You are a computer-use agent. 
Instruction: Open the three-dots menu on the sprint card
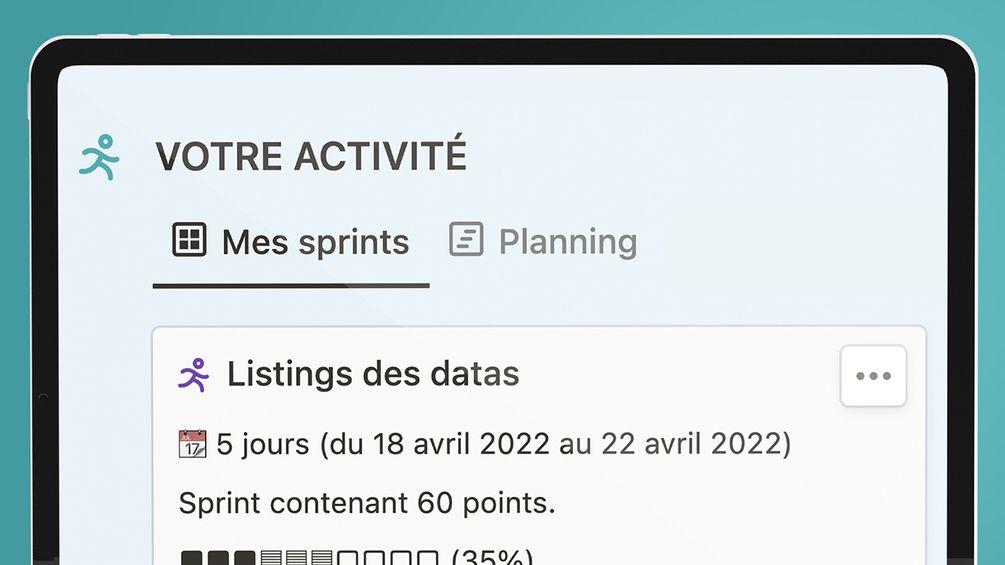873,376
